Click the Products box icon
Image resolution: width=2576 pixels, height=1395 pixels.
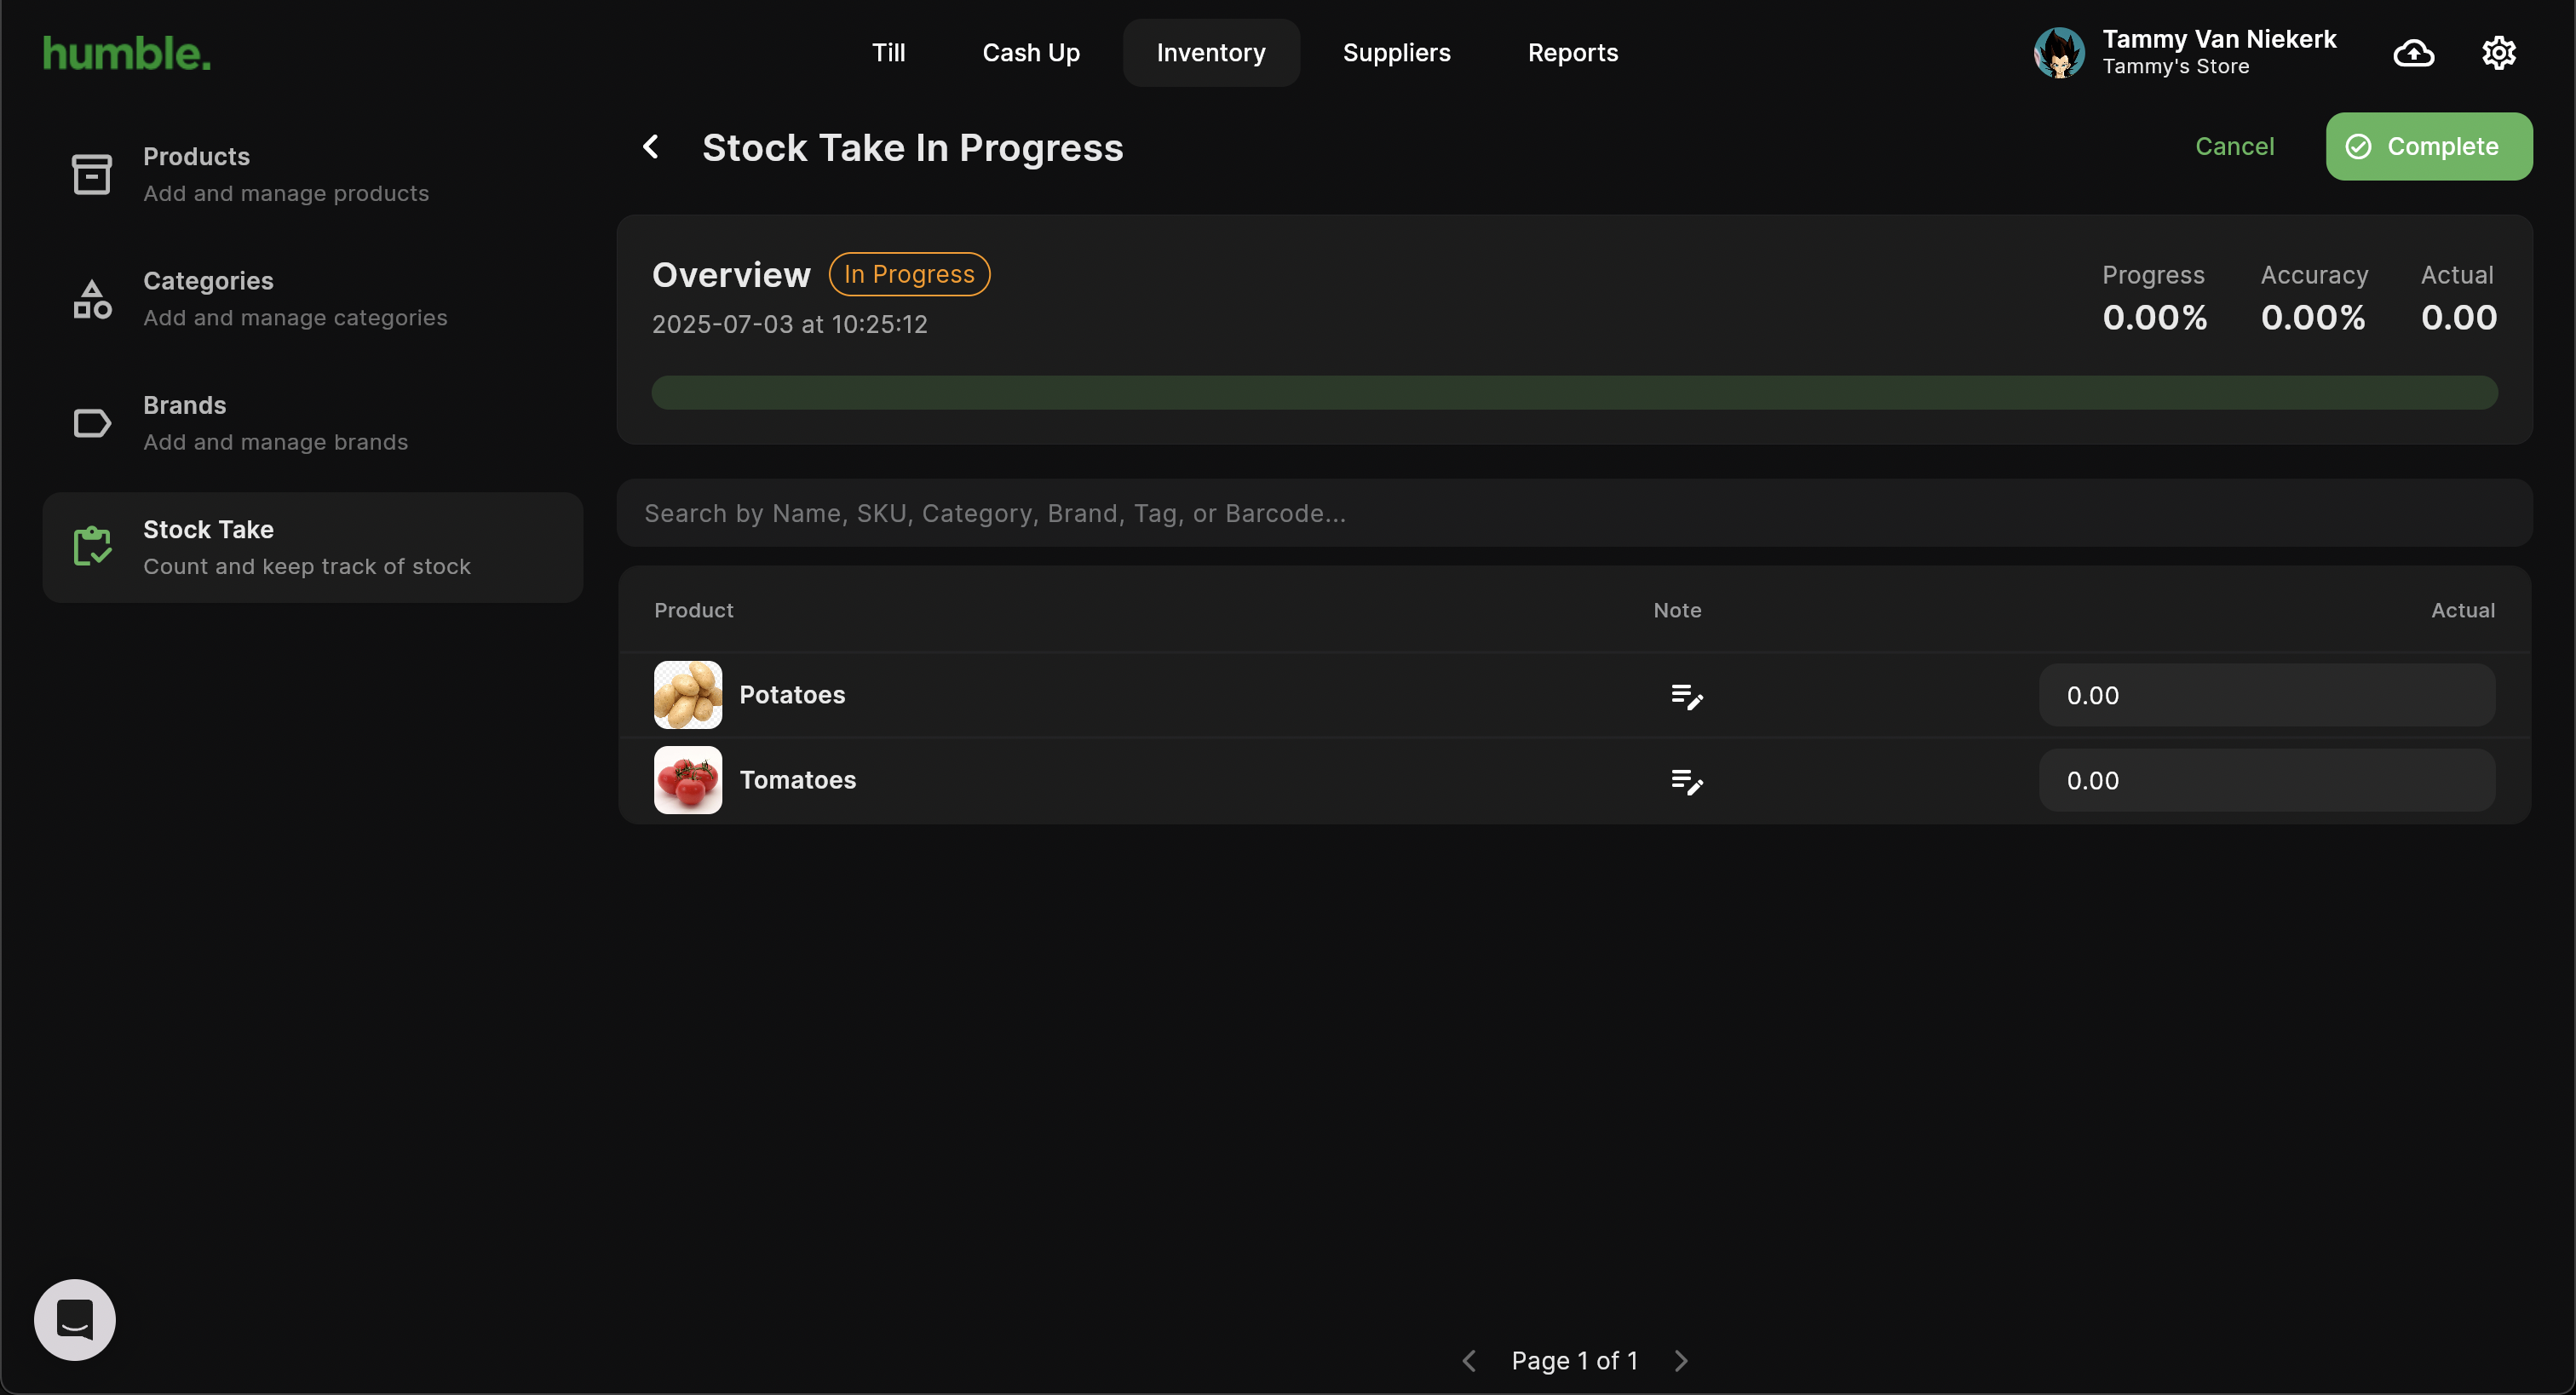click(x=92, y=175)
